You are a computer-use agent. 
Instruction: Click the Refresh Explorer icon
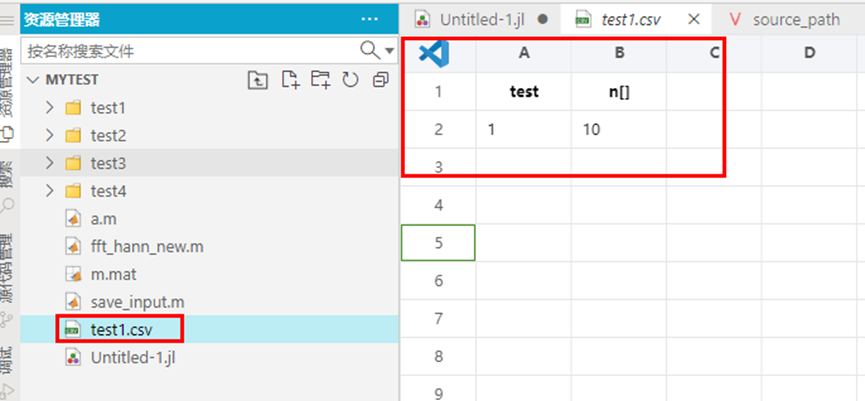350,80
